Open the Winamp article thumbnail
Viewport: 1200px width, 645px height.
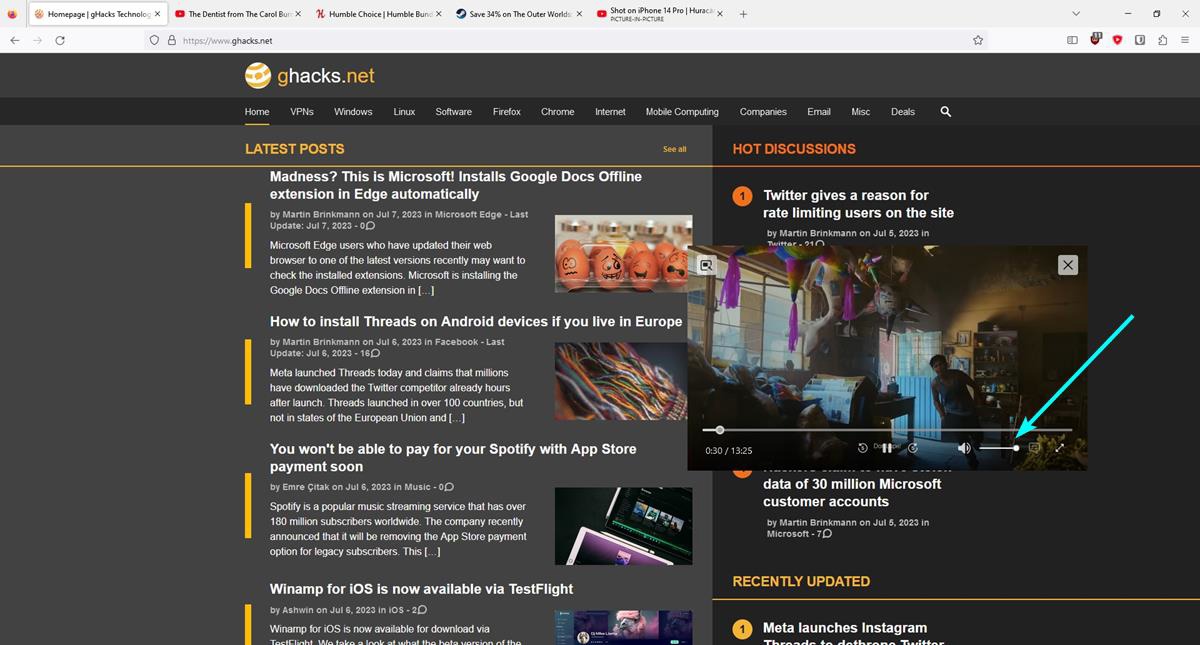(624, 627)
